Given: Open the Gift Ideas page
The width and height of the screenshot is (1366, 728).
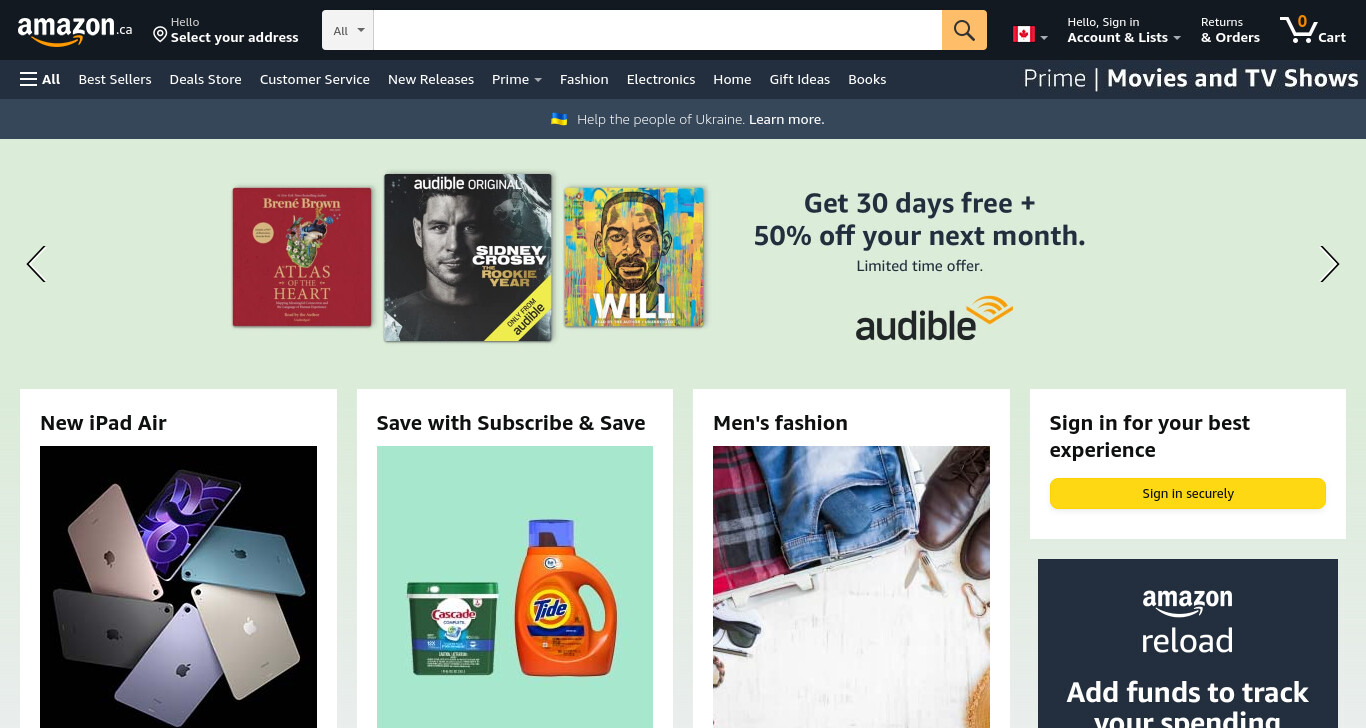Looking at the screenshot, I should pyautogui.click(x=800, y=79).
